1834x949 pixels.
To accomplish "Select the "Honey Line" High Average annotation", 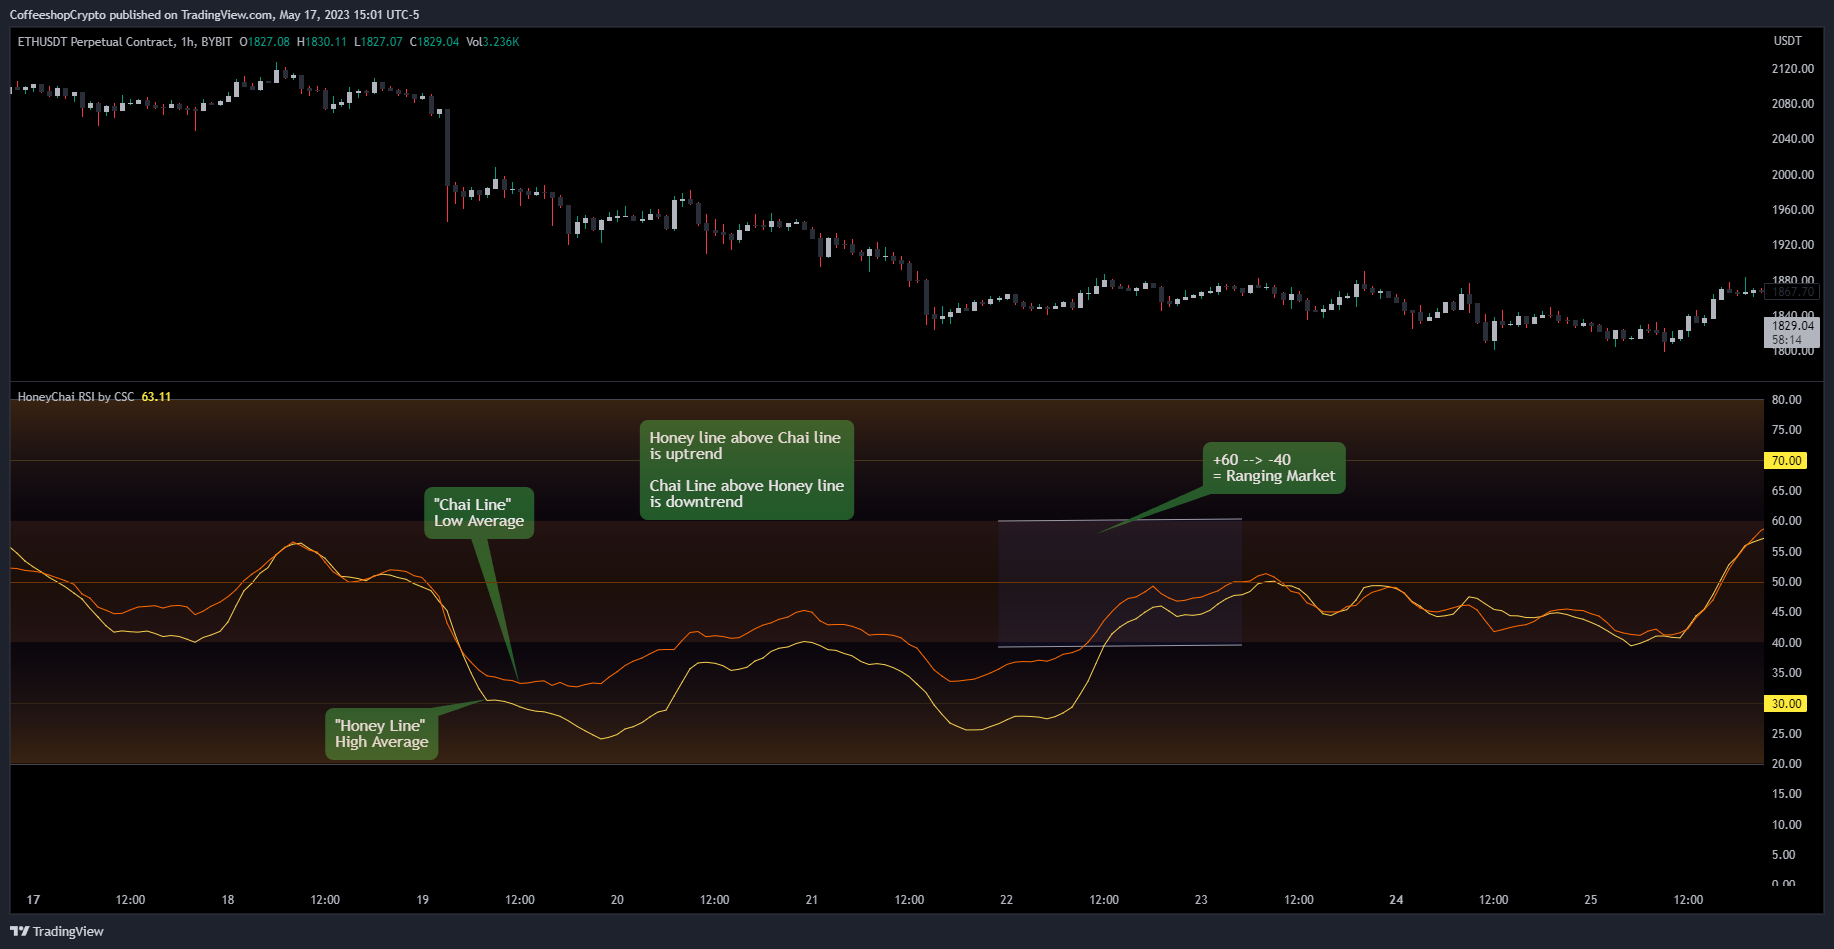I will tap(381, 734).
